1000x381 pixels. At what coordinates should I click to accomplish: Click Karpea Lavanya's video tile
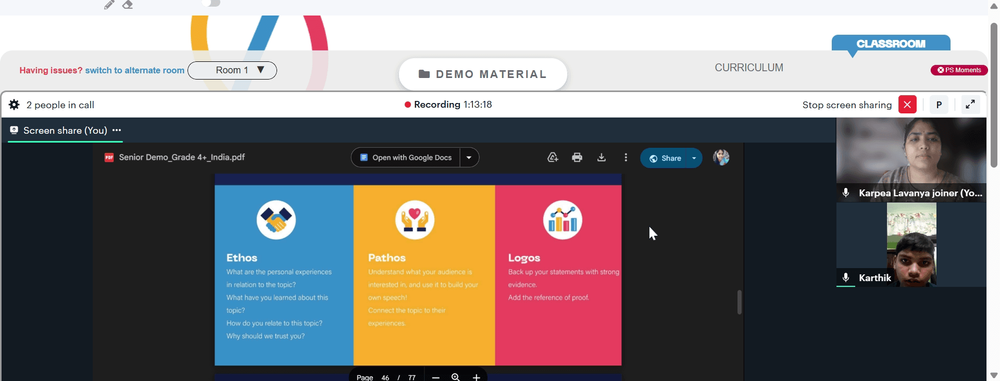911,160
